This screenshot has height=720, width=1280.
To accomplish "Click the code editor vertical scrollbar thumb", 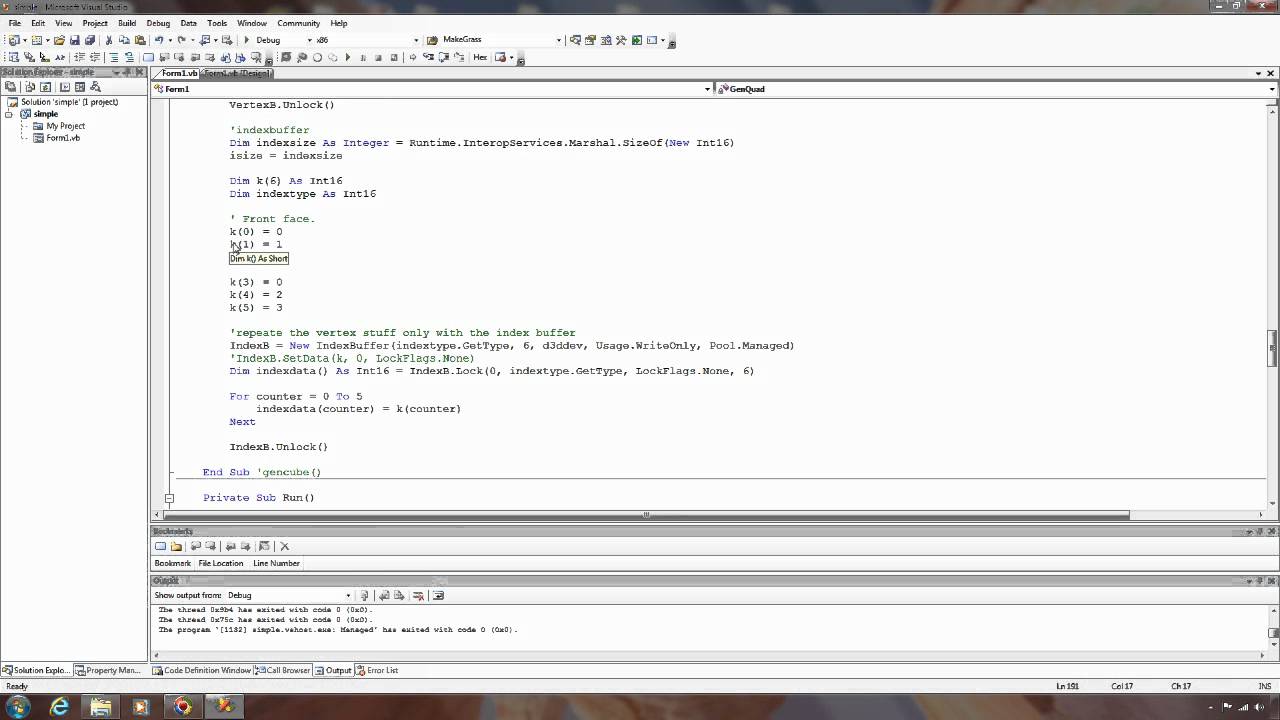I will click(1272, 348).
